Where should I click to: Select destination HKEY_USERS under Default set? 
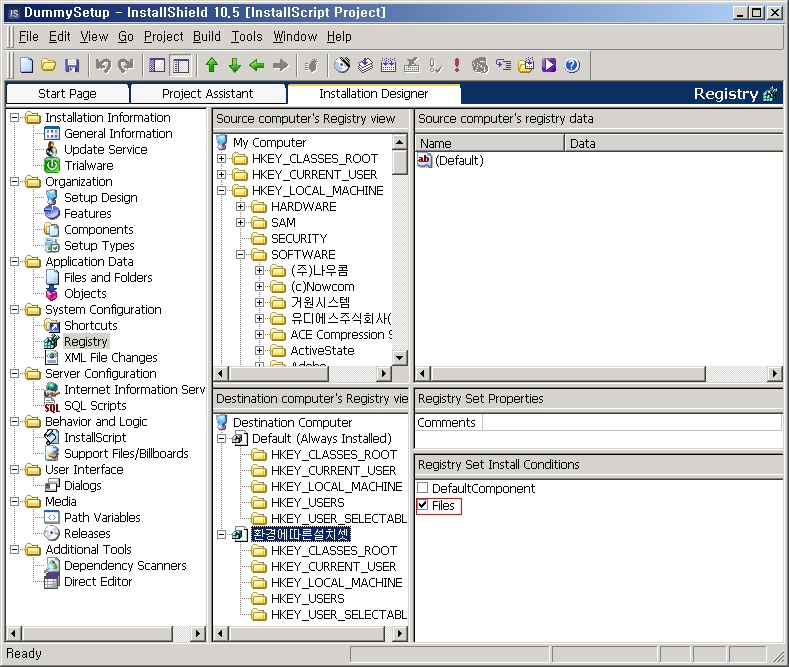tap(307, 503)
